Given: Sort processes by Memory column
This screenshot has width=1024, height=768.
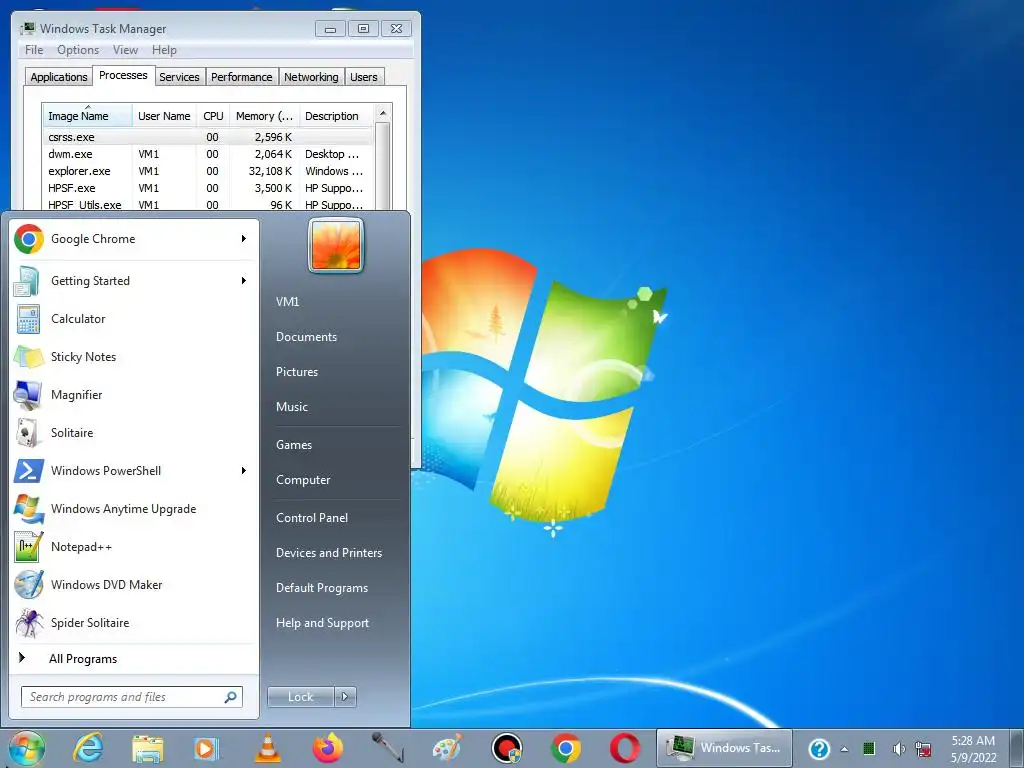Looking at the screenshot, I should coord(264,116).
